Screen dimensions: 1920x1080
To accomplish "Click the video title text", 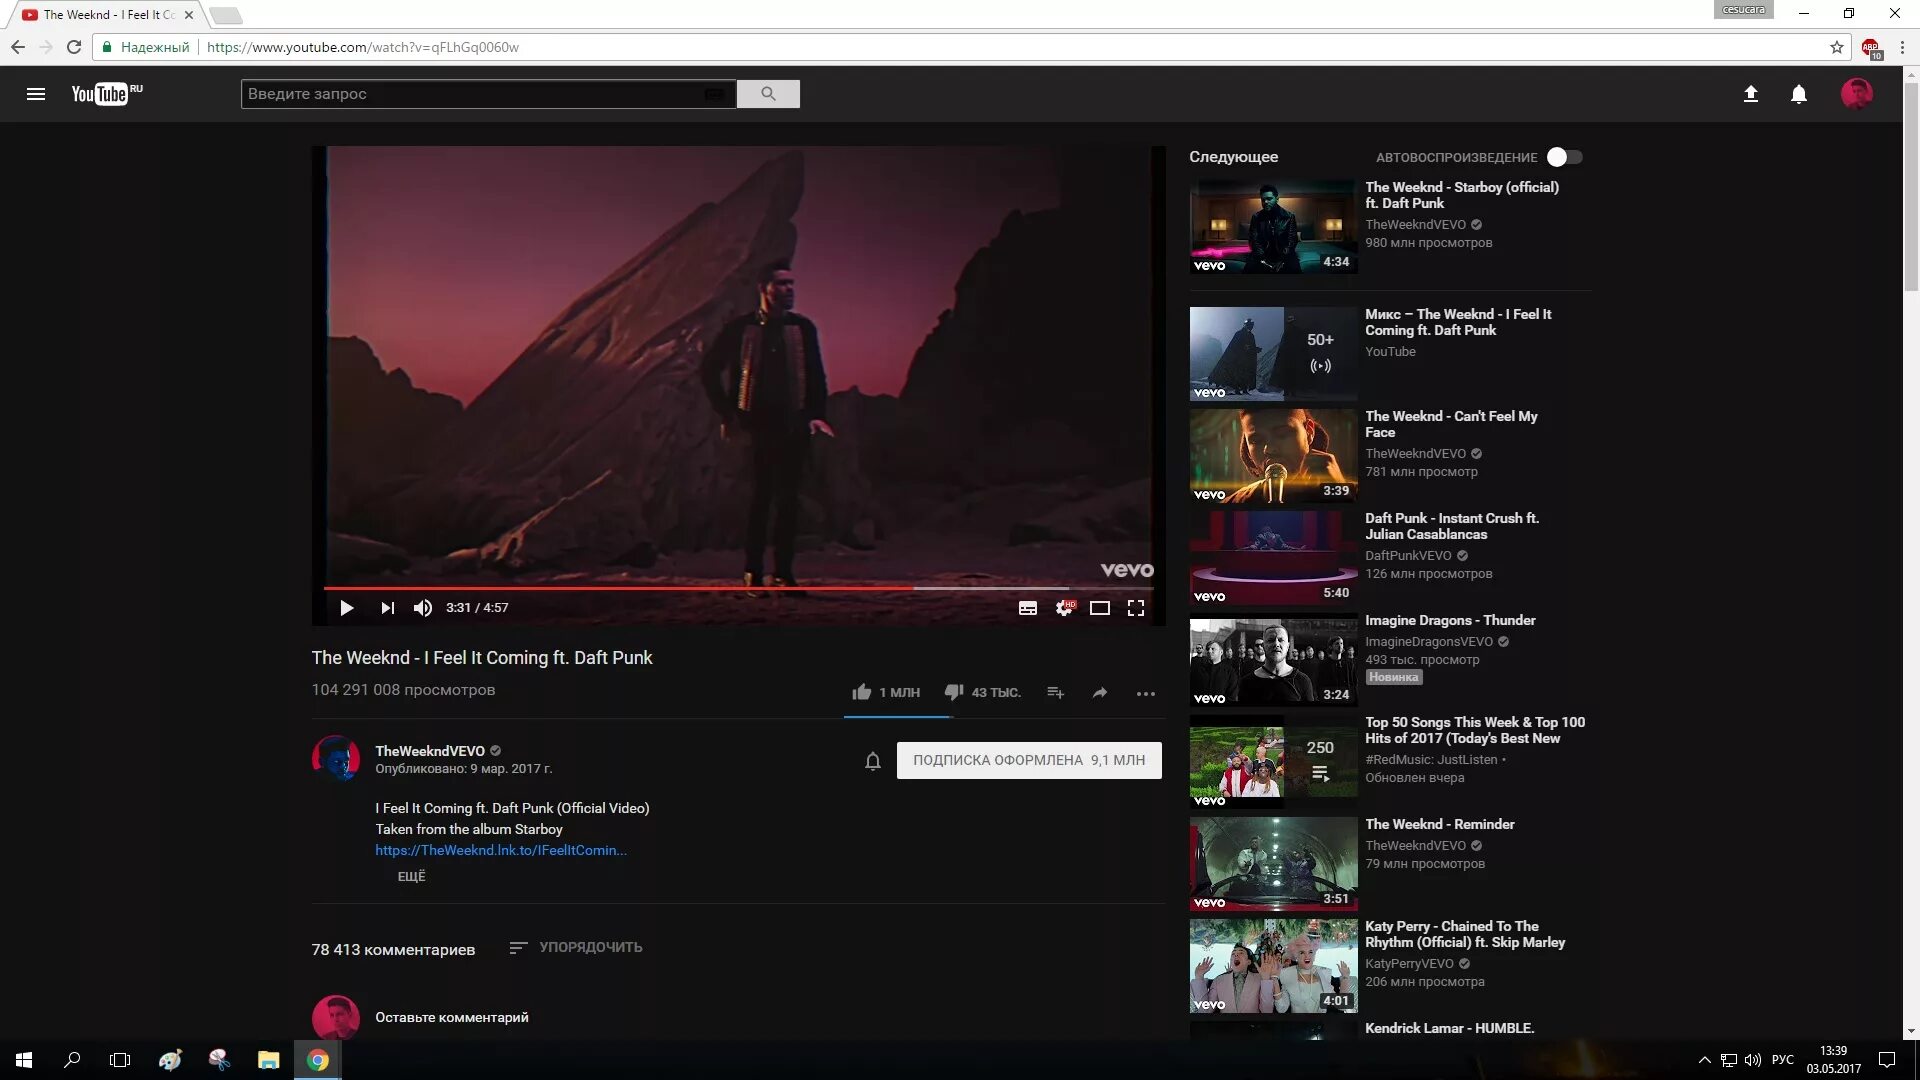I will coord(482,658).
